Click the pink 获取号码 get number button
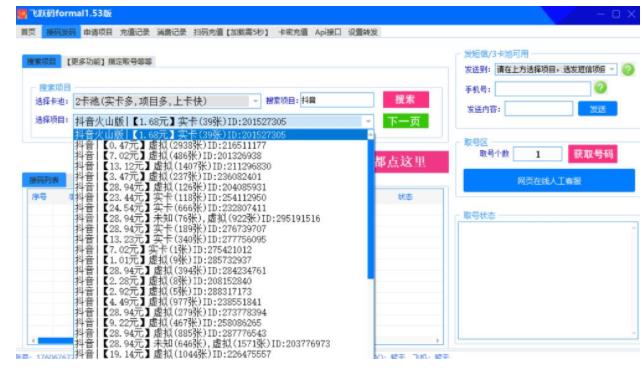643x372 pixels. point(593,154)
